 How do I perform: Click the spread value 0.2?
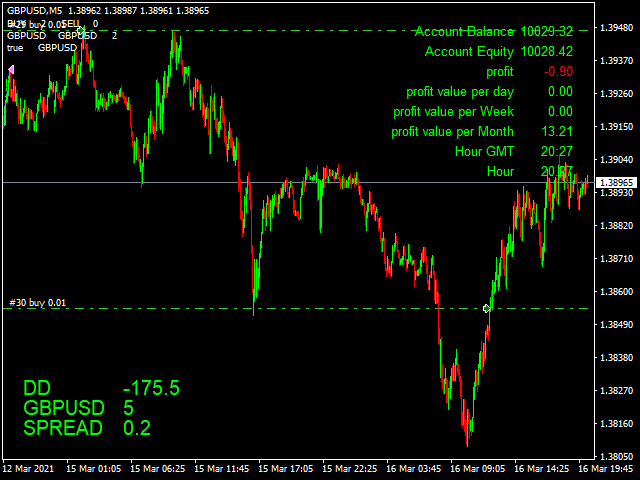137,428
